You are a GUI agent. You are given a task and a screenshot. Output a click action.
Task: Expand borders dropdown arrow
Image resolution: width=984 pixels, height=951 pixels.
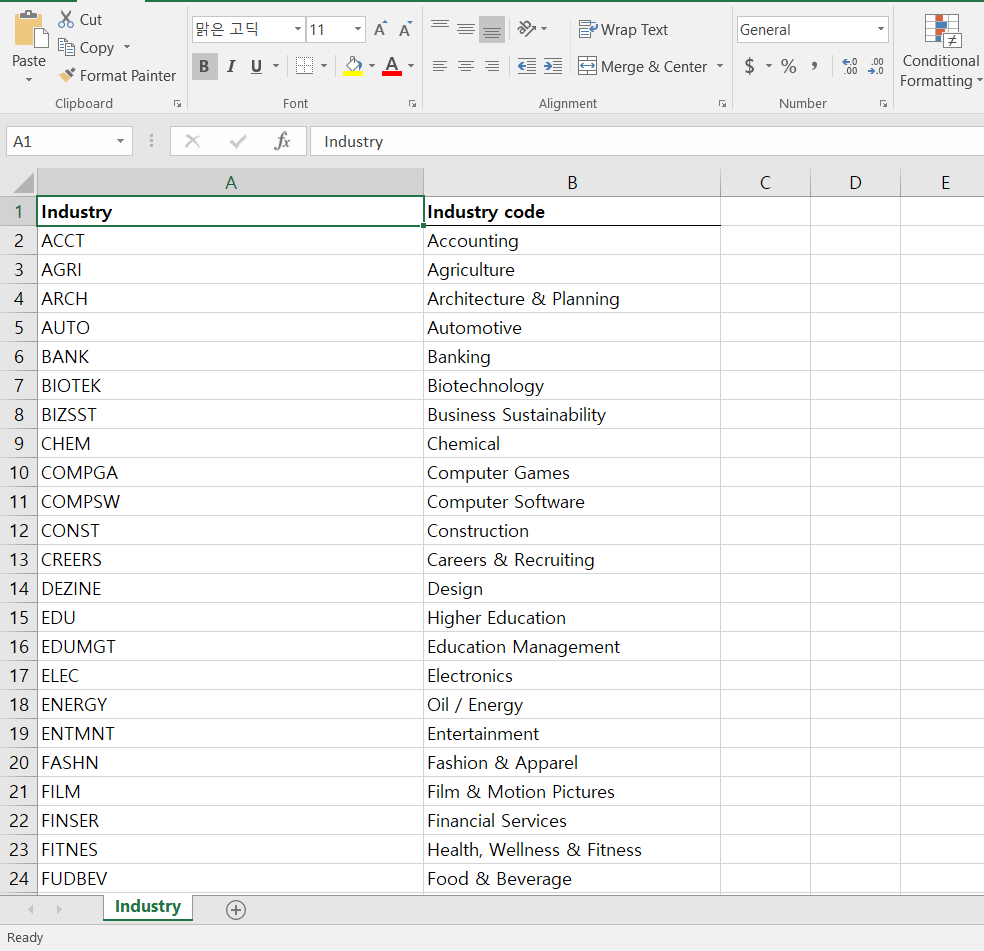pyautogui.click(x=324, y=65)
